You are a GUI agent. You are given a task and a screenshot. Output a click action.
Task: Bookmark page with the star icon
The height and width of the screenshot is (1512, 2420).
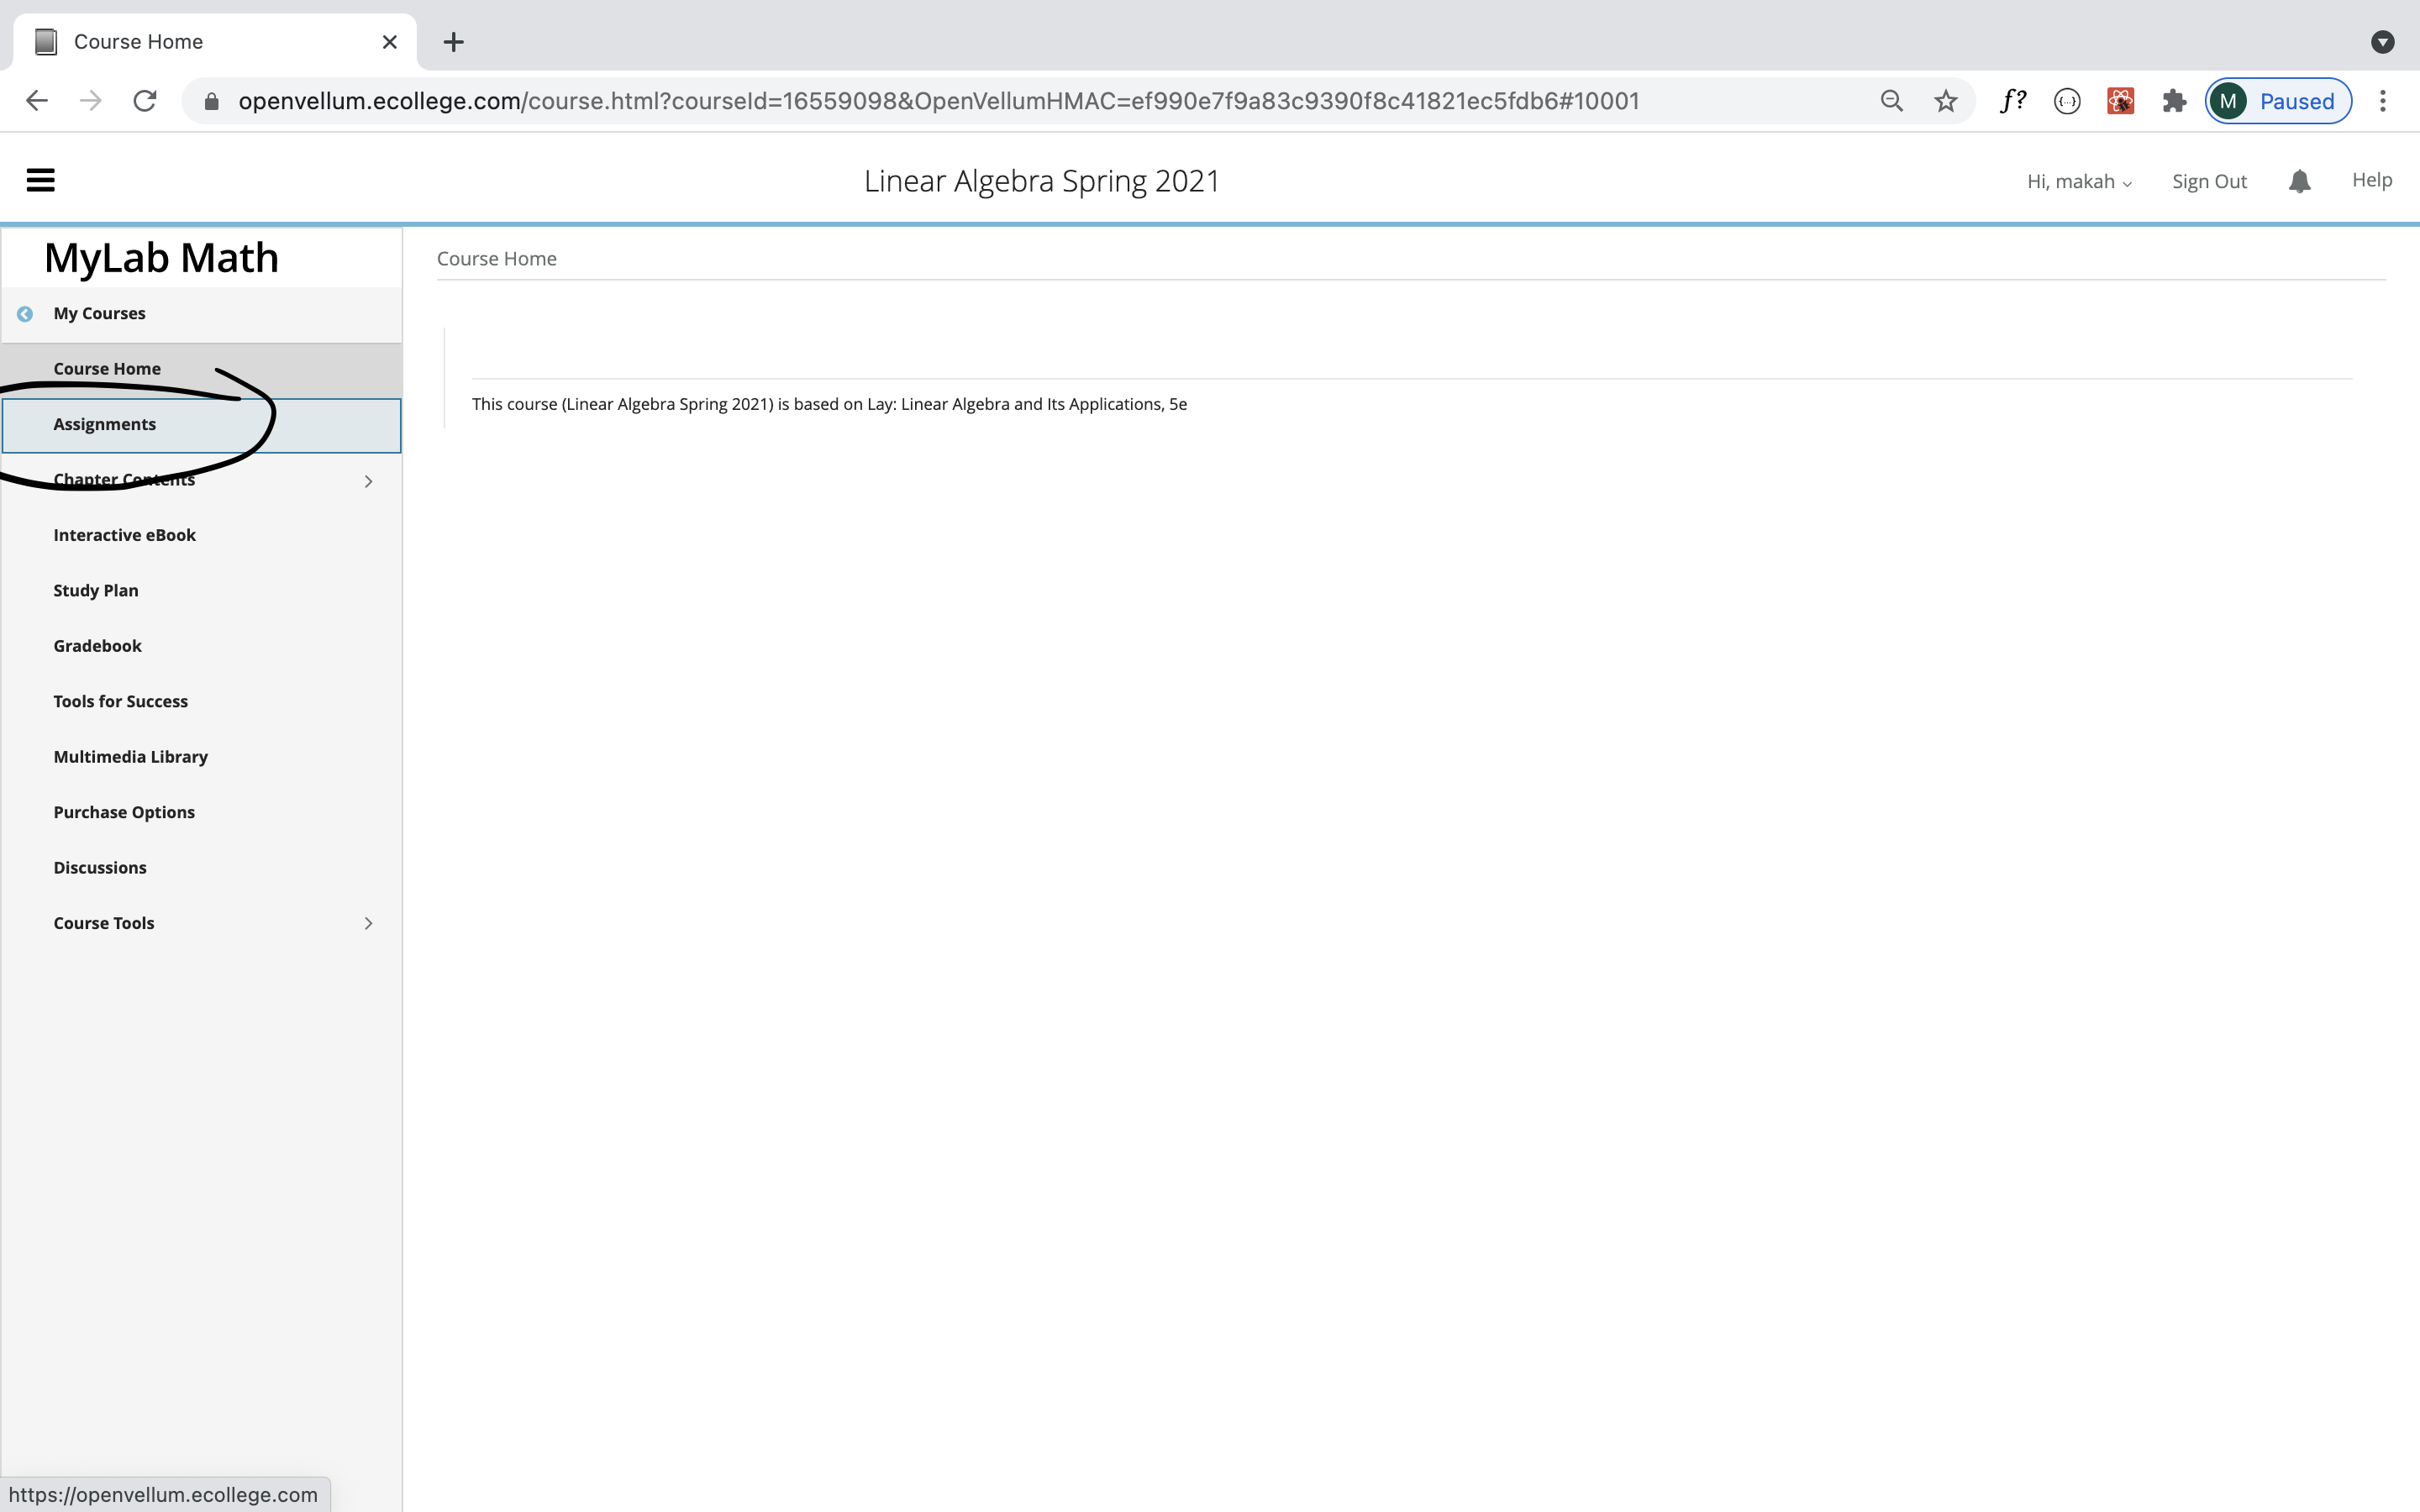[x=1945, y=101]
